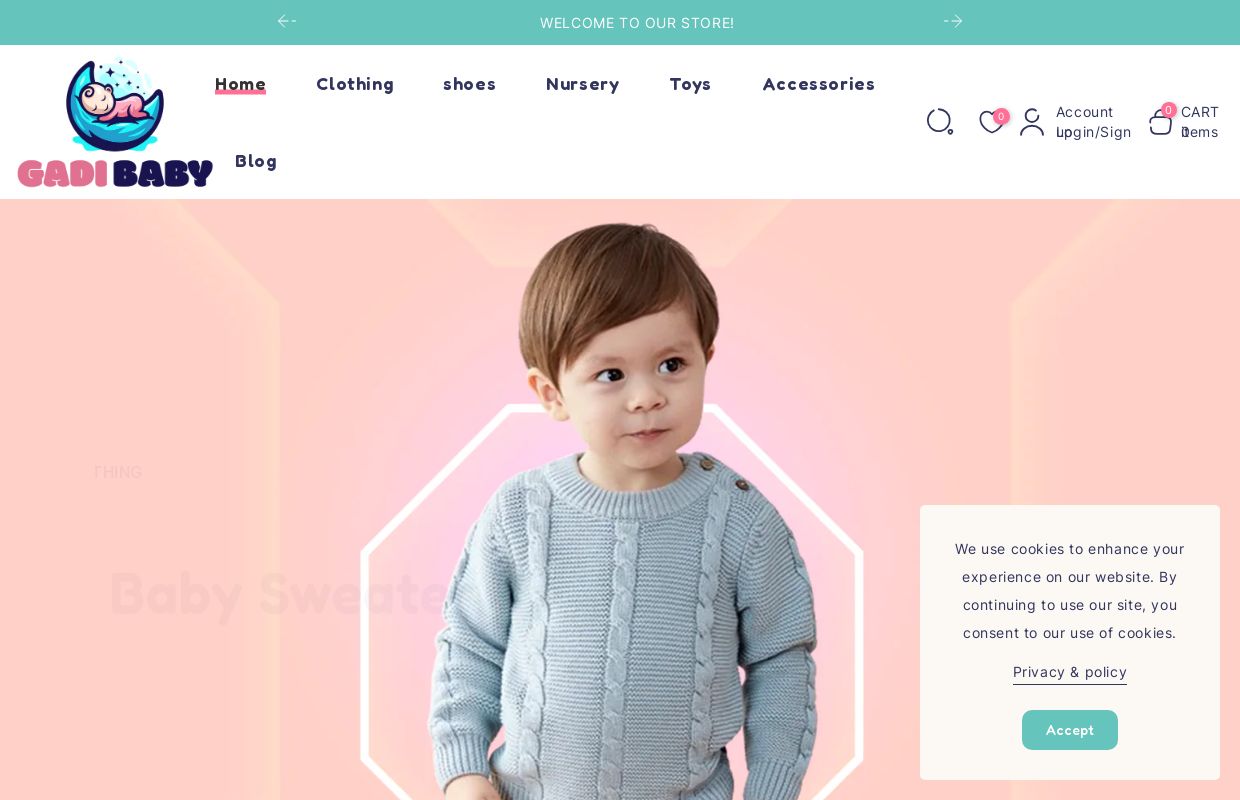
Task: Click Account Login/Sign up text
Action: [1093, 122]
